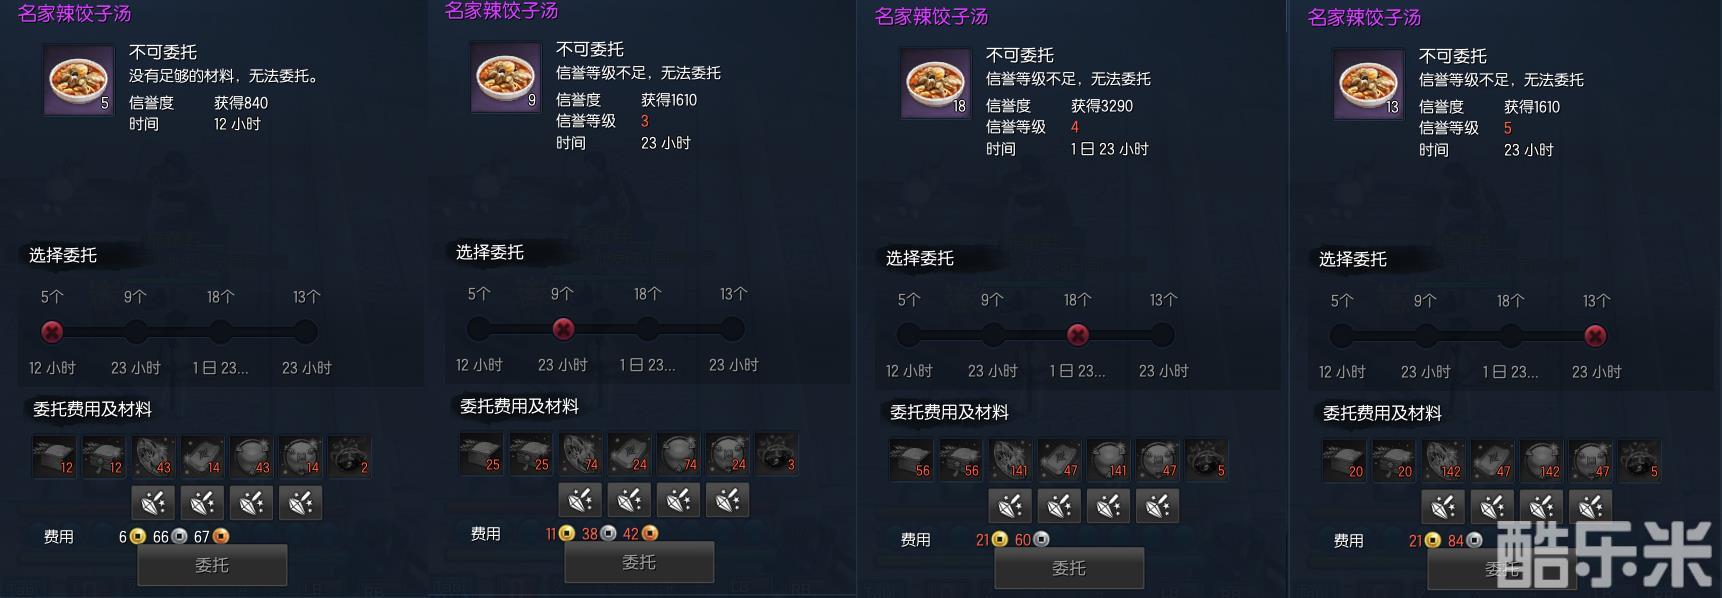Click 委托 button below cost 21 60
The width and height of the screenshot is (1722, 598).
click(x=1069, y=568)
